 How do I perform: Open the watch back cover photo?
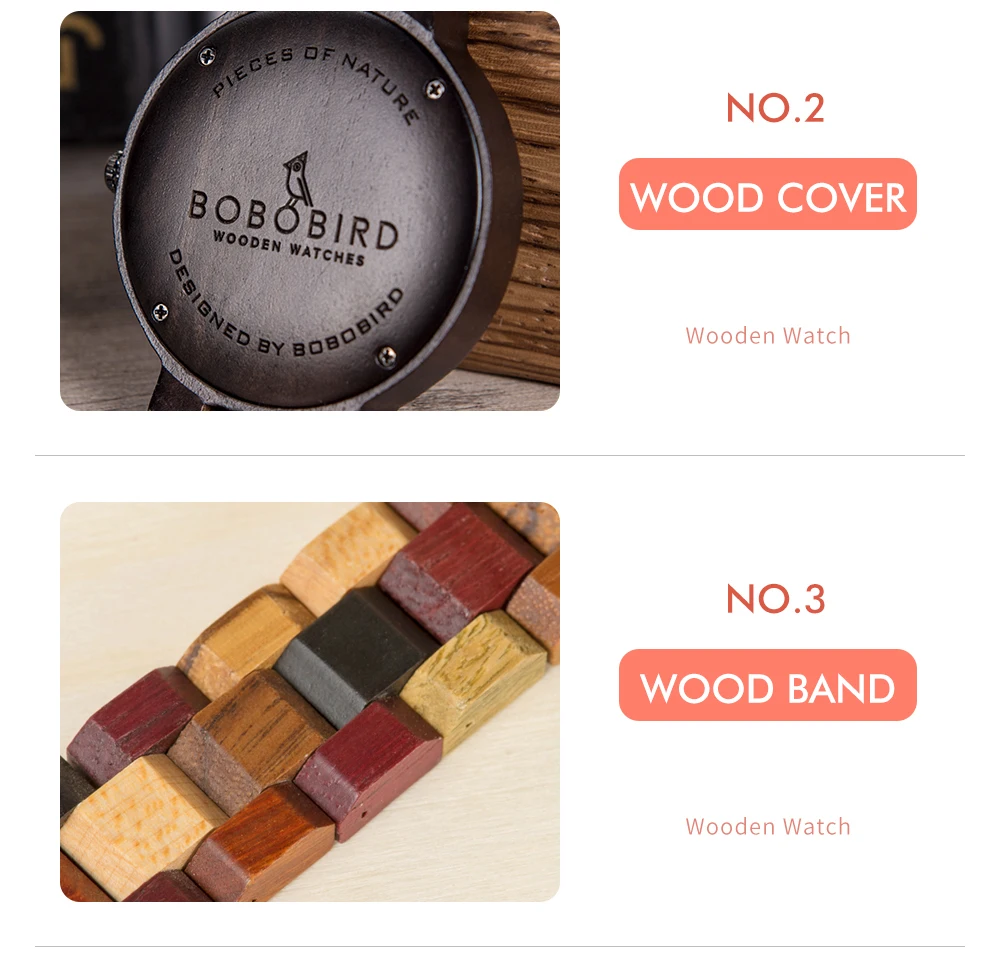[x=310, y=211]
